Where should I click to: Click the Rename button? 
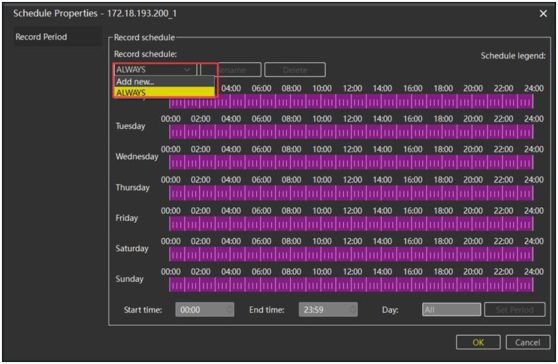point(231,70)
